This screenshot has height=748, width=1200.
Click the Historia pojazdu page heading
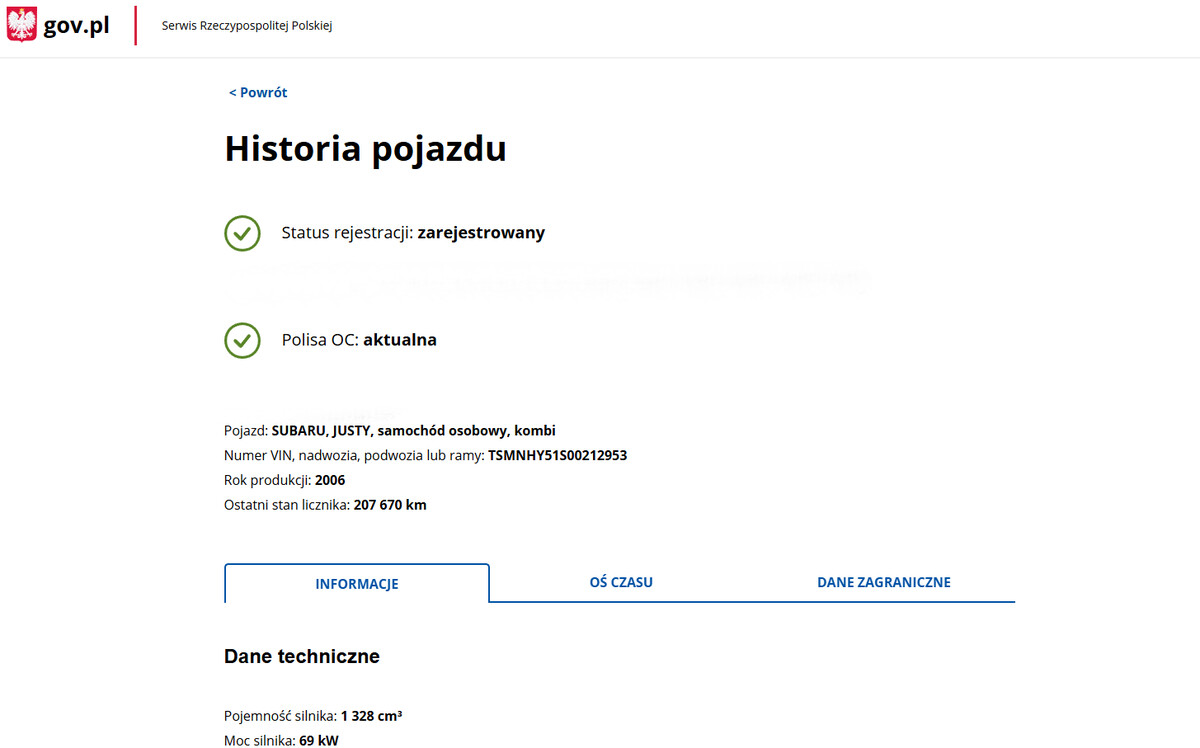point(365,149)
